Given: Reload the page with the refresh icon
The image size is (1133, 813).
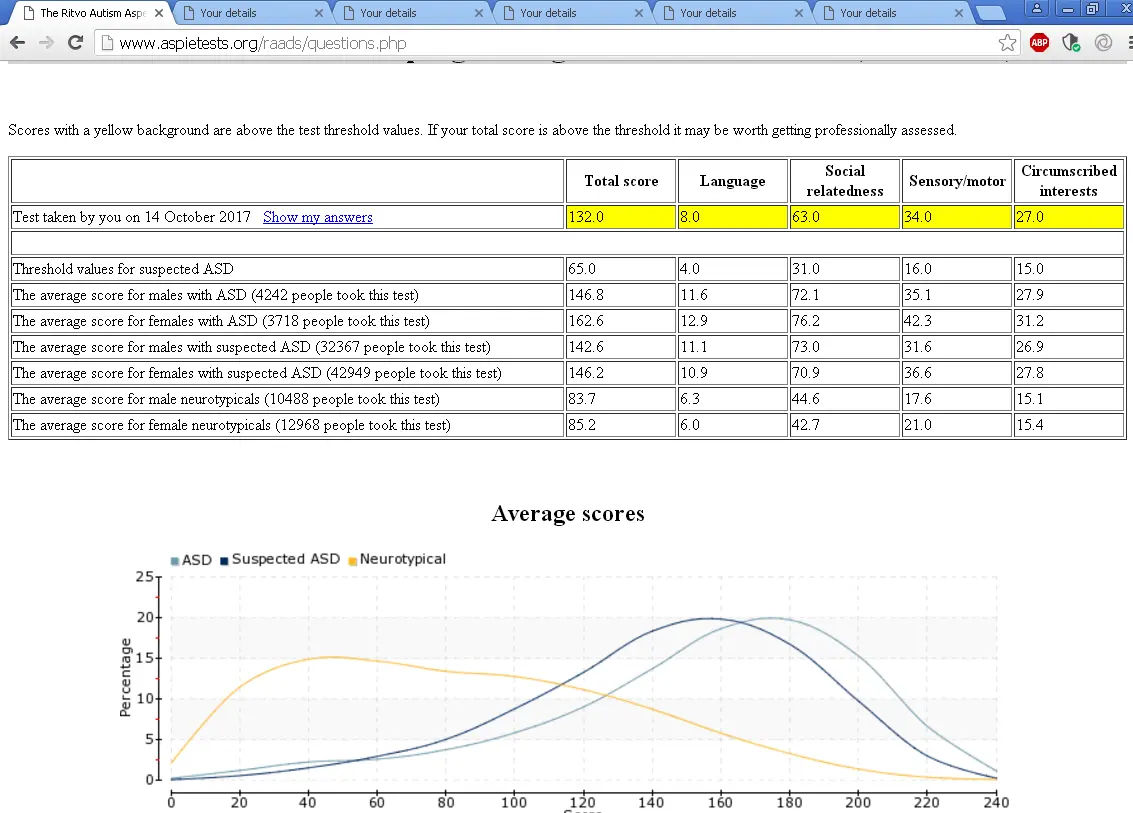Looking at the screenshot, I should pyautogui.click(x=75, y=43).
